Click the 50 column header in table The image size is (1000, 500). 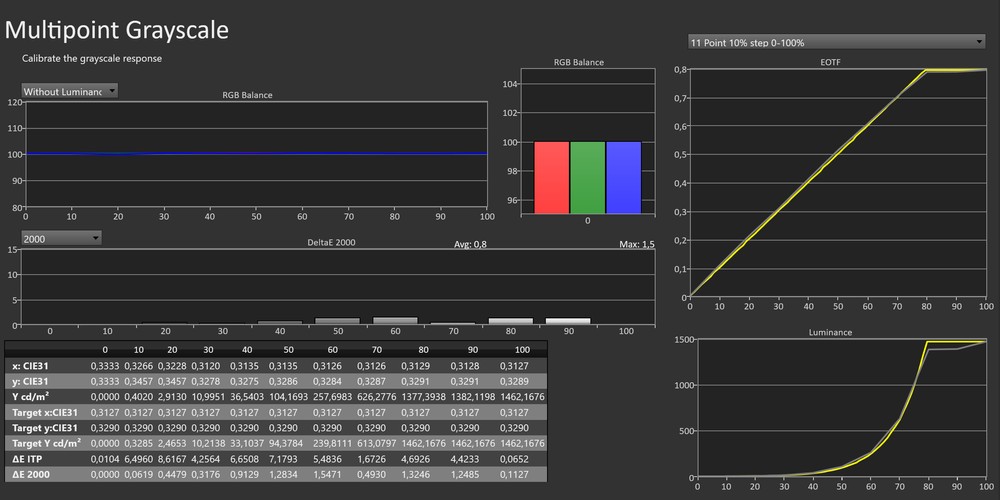pyautogui.click(x=288, y=349)
